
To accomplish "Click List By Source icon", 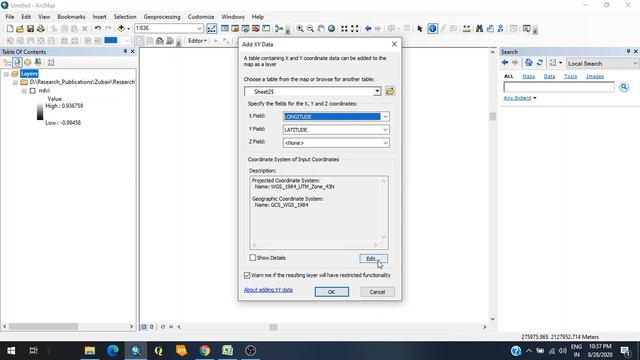I will point(17,62).
